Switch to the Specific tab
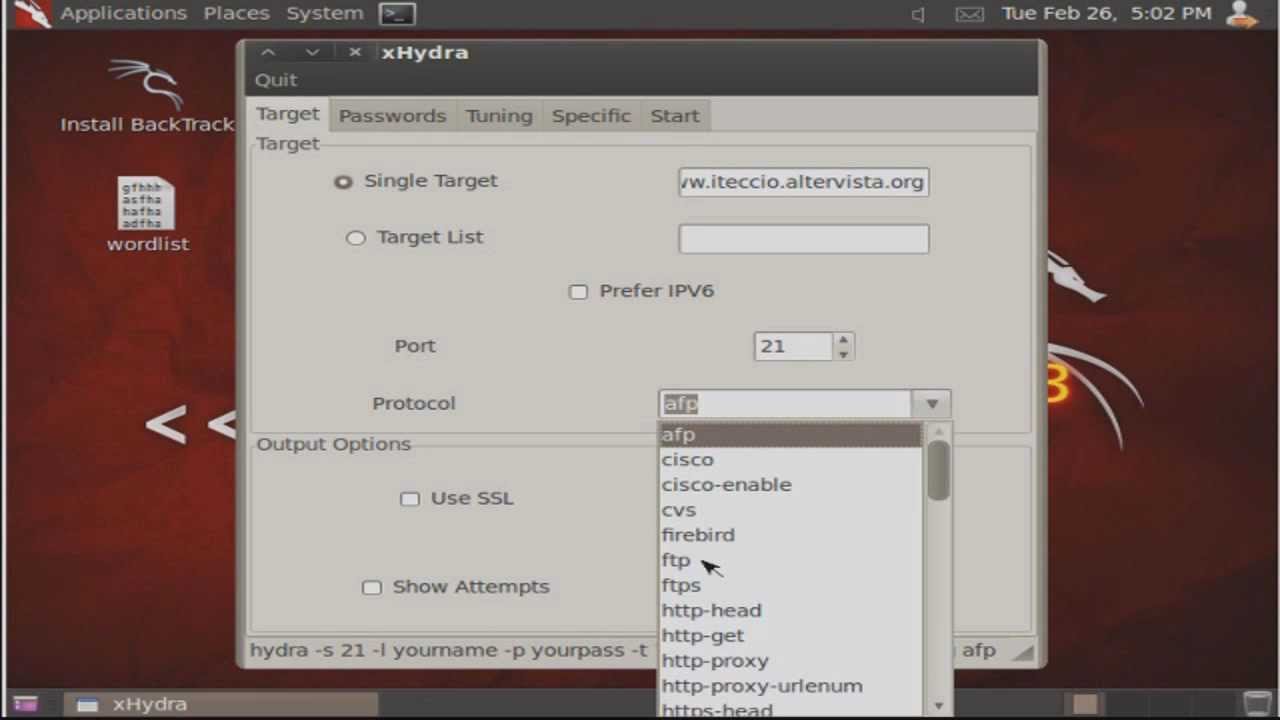Screen dimensions: 1280x720 pyautogui.click(x=591, y=116)
